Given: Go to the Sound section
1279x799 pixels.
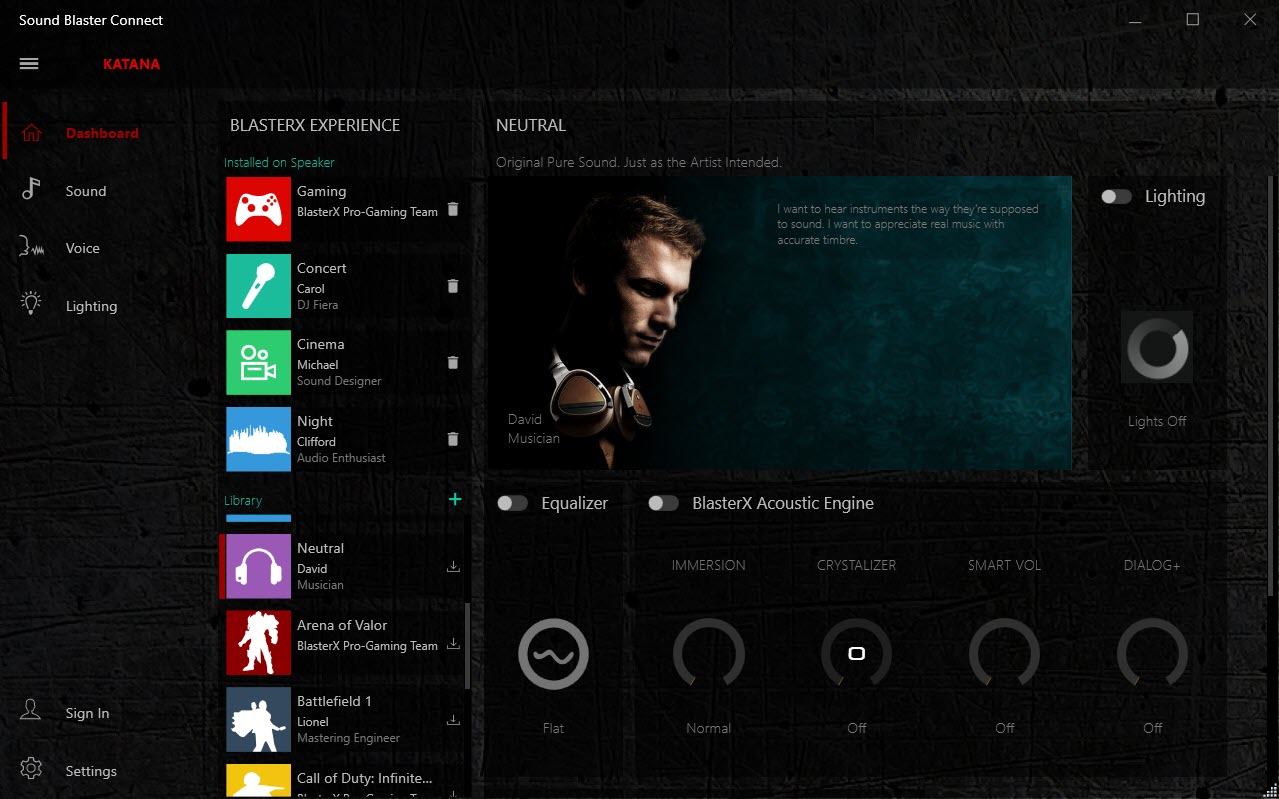Looking at the screenshot, I should click(86, 191).
